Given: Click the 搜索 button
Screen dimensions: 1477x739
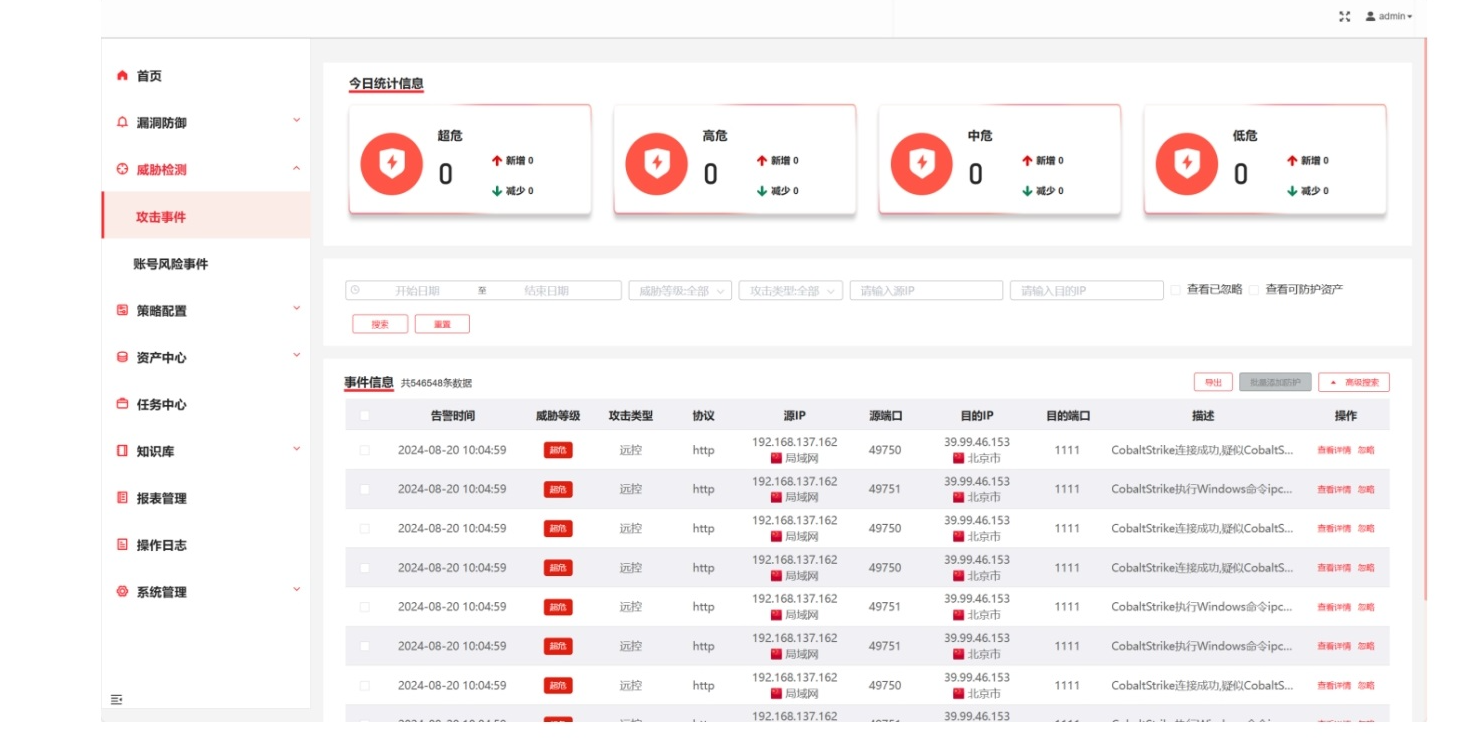Looking at the screenshot, I should pos(380,324).
